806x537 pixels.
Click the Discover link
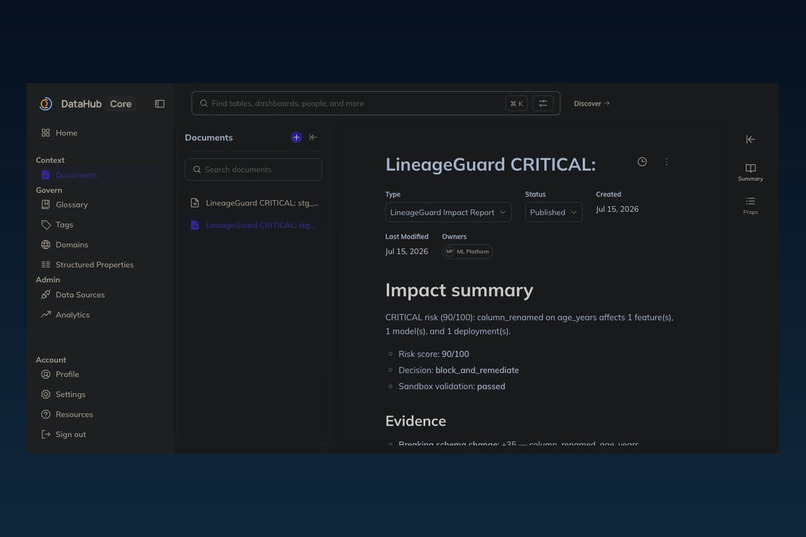tap(592, 103)
